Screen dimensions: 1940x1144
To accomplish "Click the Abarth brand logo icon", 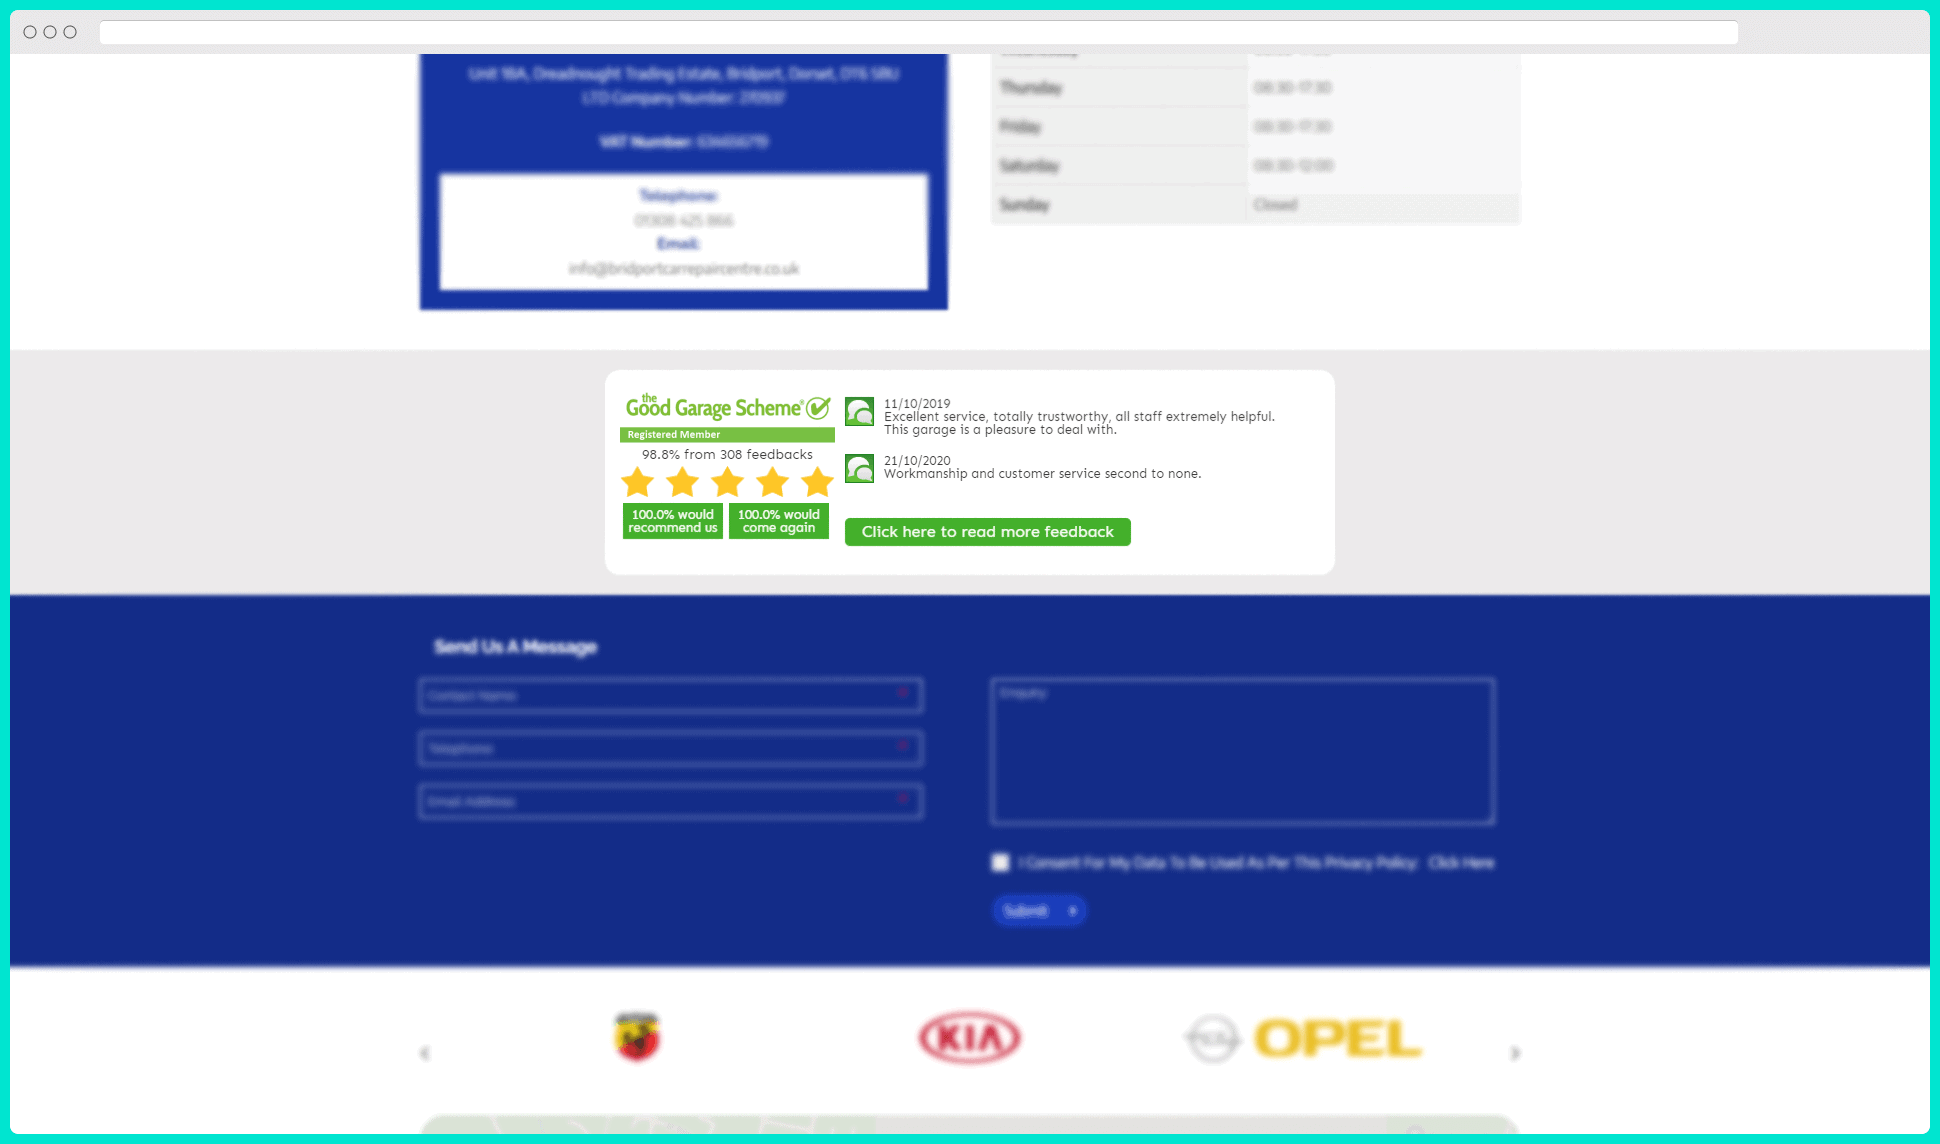I will (x=636, y=1039).
